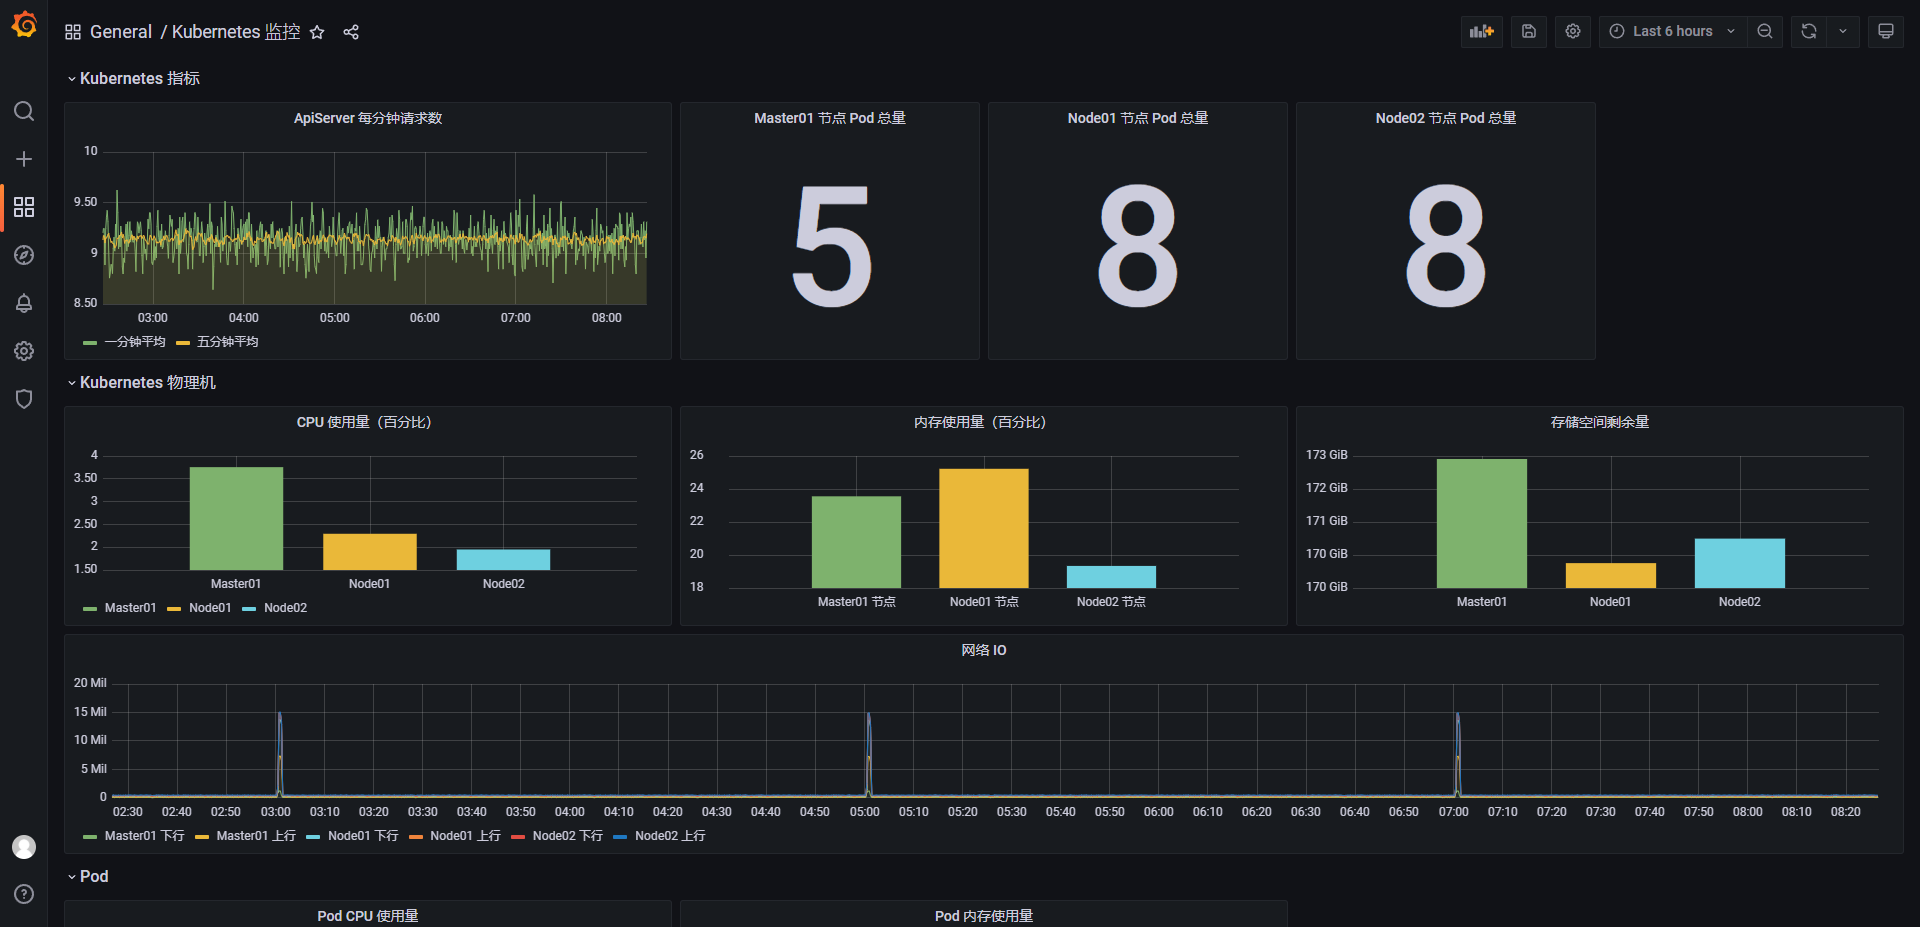Viewport: 1920px width, 927px height.
Task: Click the Add panel icon
Action: 1482,31
